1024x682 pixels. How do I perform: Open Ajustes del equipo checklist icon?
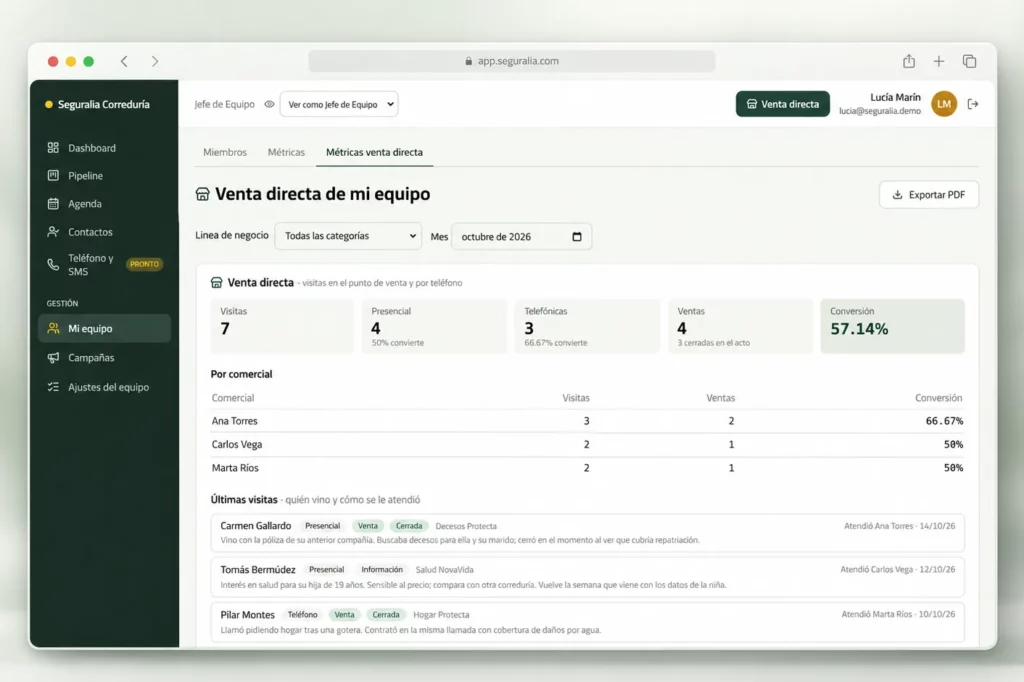pos(54,387)
